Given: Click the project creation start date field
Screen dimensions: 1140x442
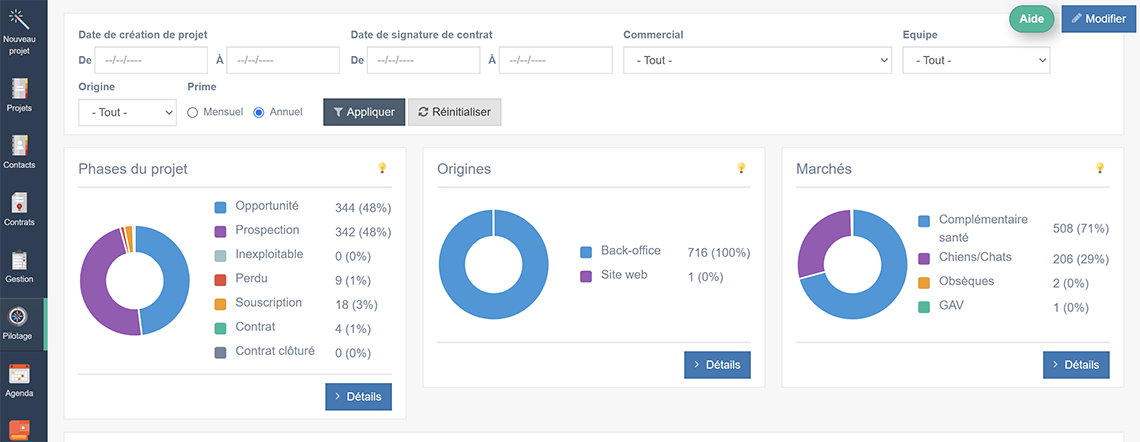Looking at the screenshot, I should [150, 61].
